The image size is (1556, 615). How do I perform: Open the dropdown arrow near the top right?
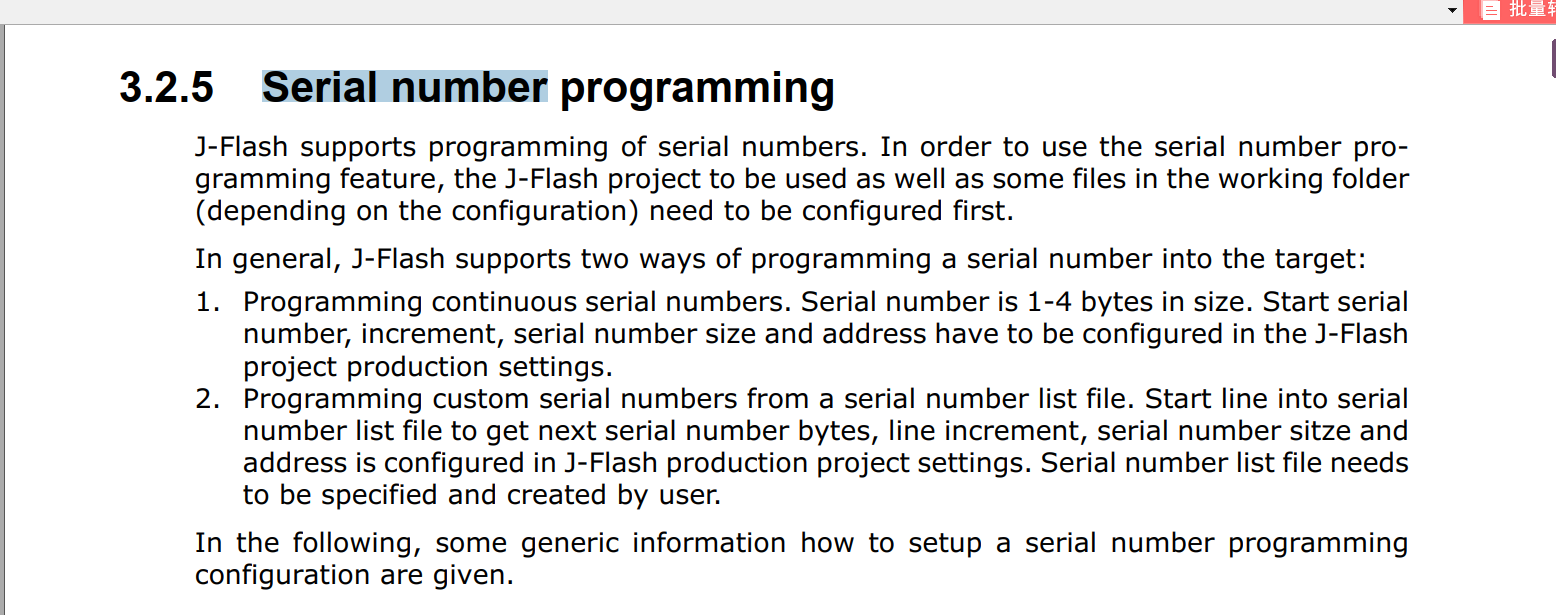pos(1452,10)
